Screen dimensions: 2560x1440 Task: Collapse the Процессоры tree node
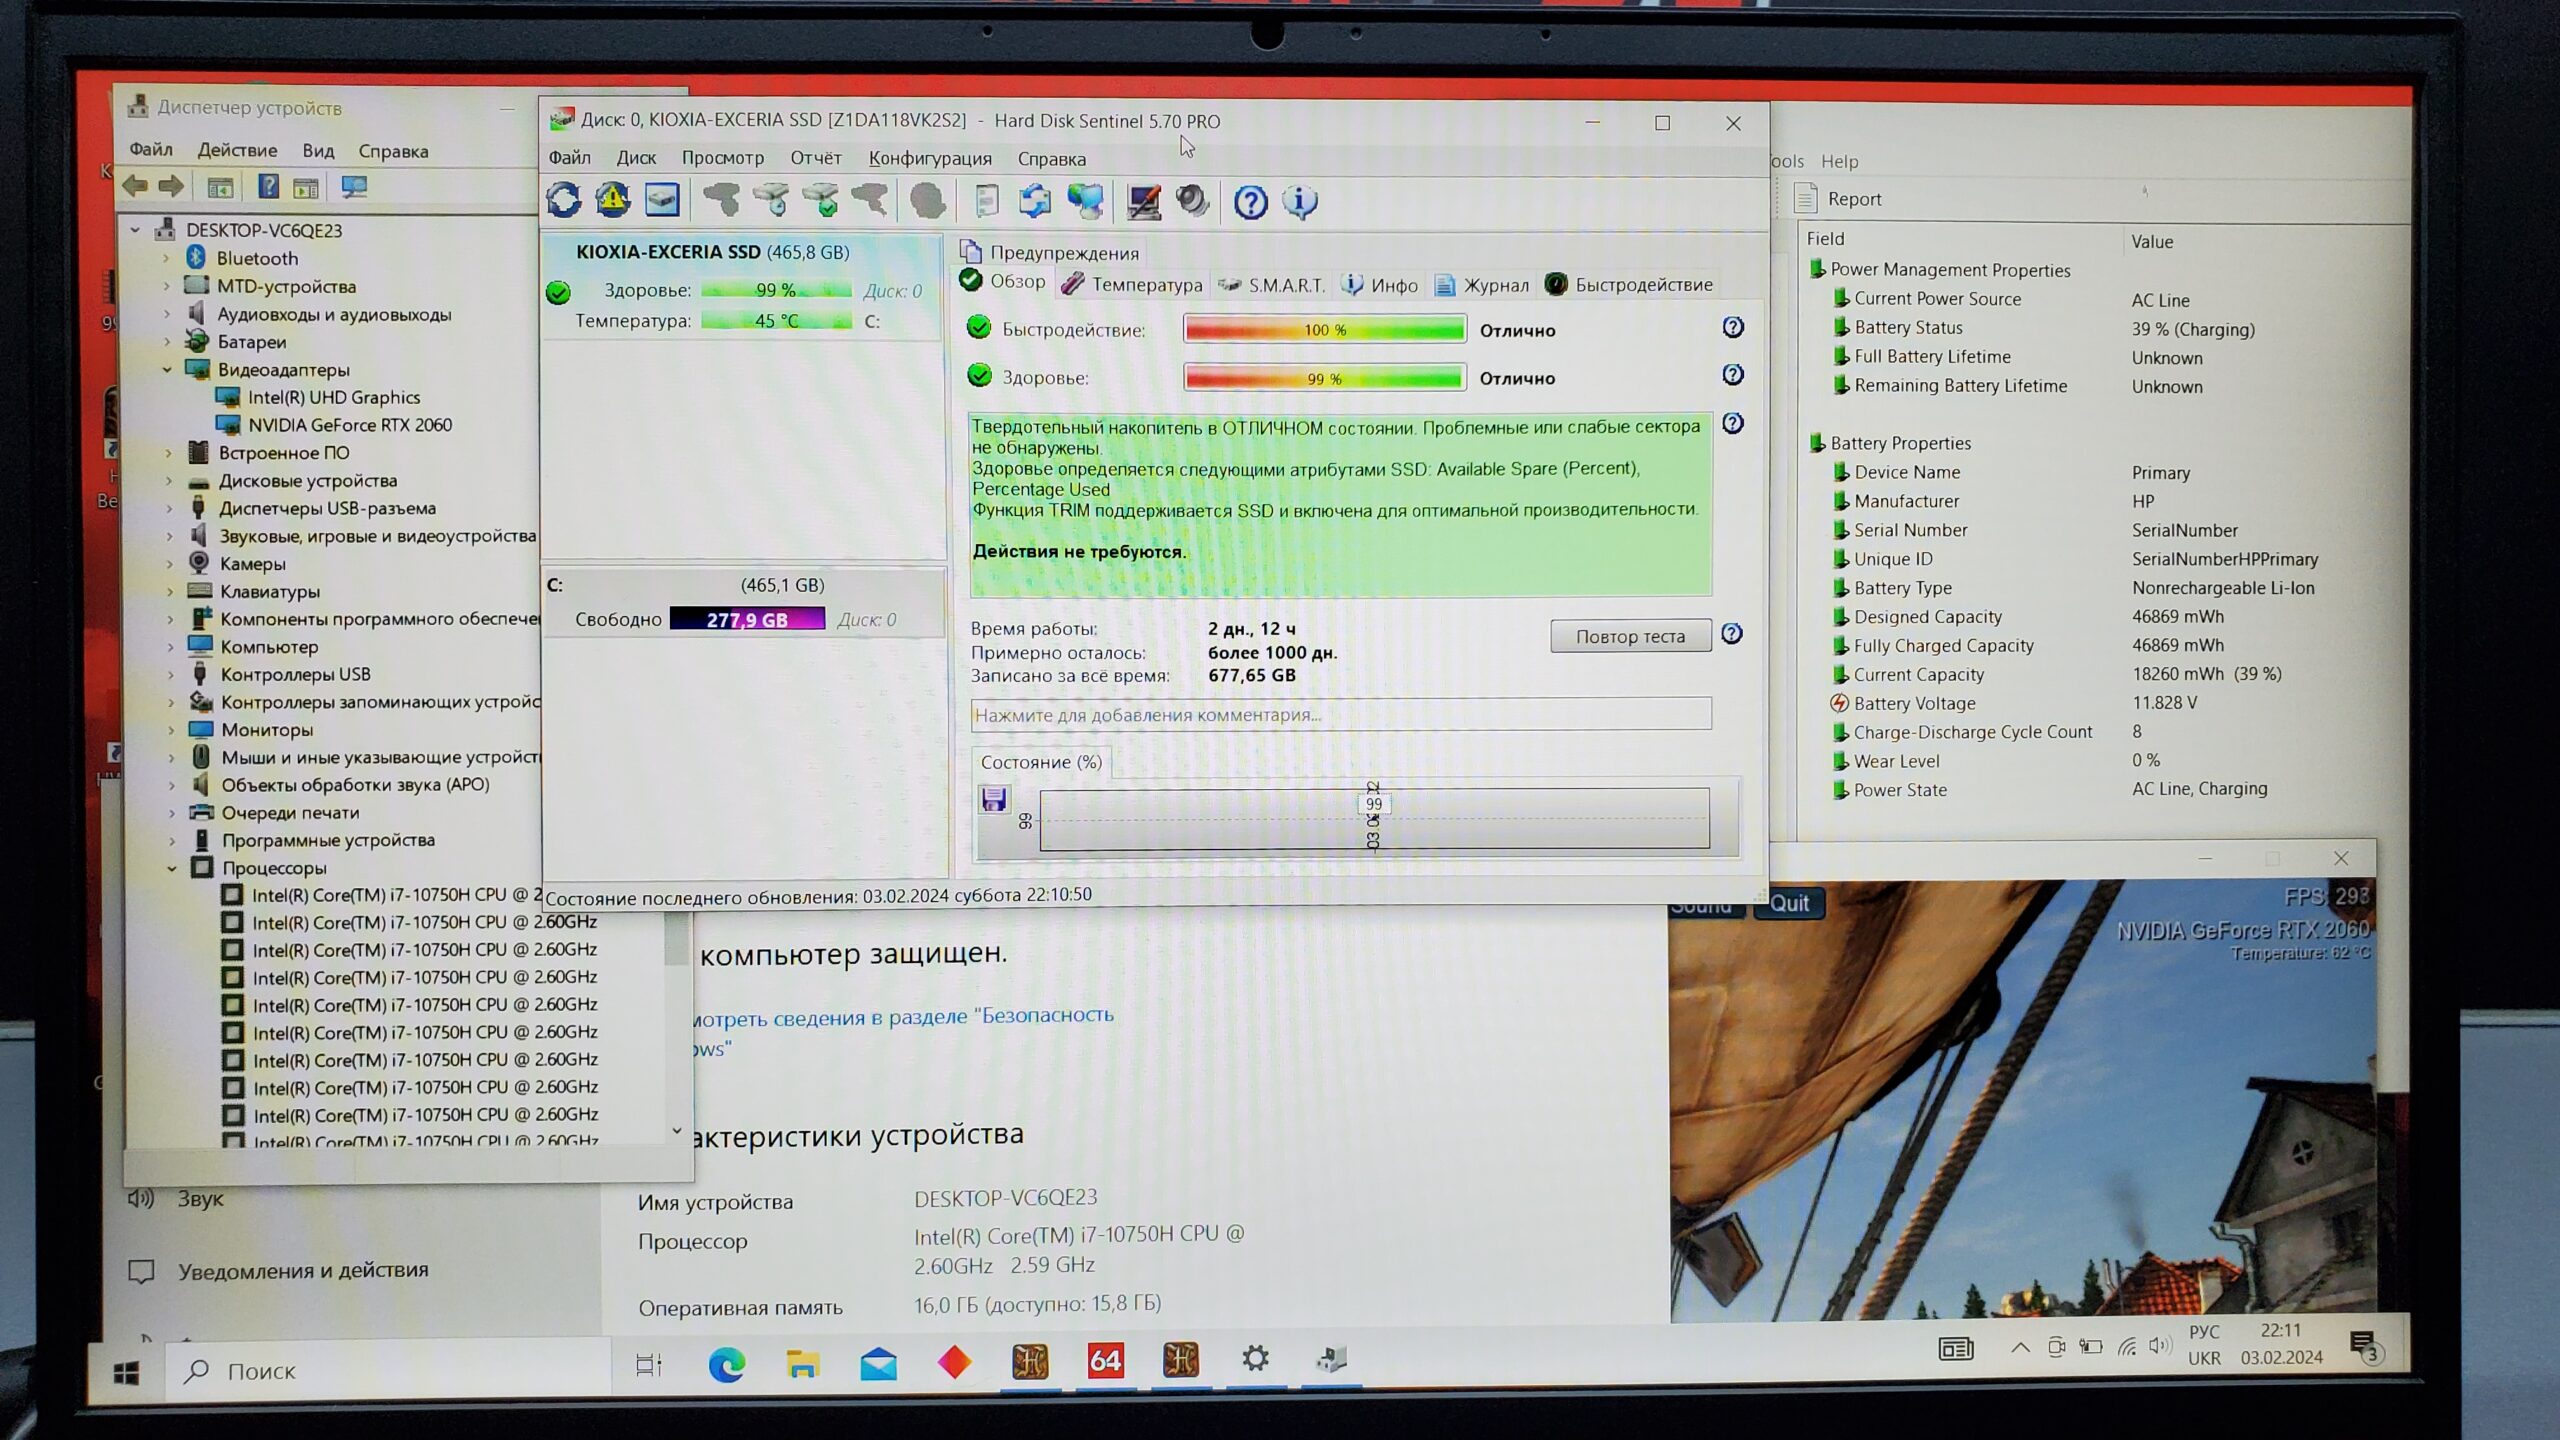coord(172,868)
